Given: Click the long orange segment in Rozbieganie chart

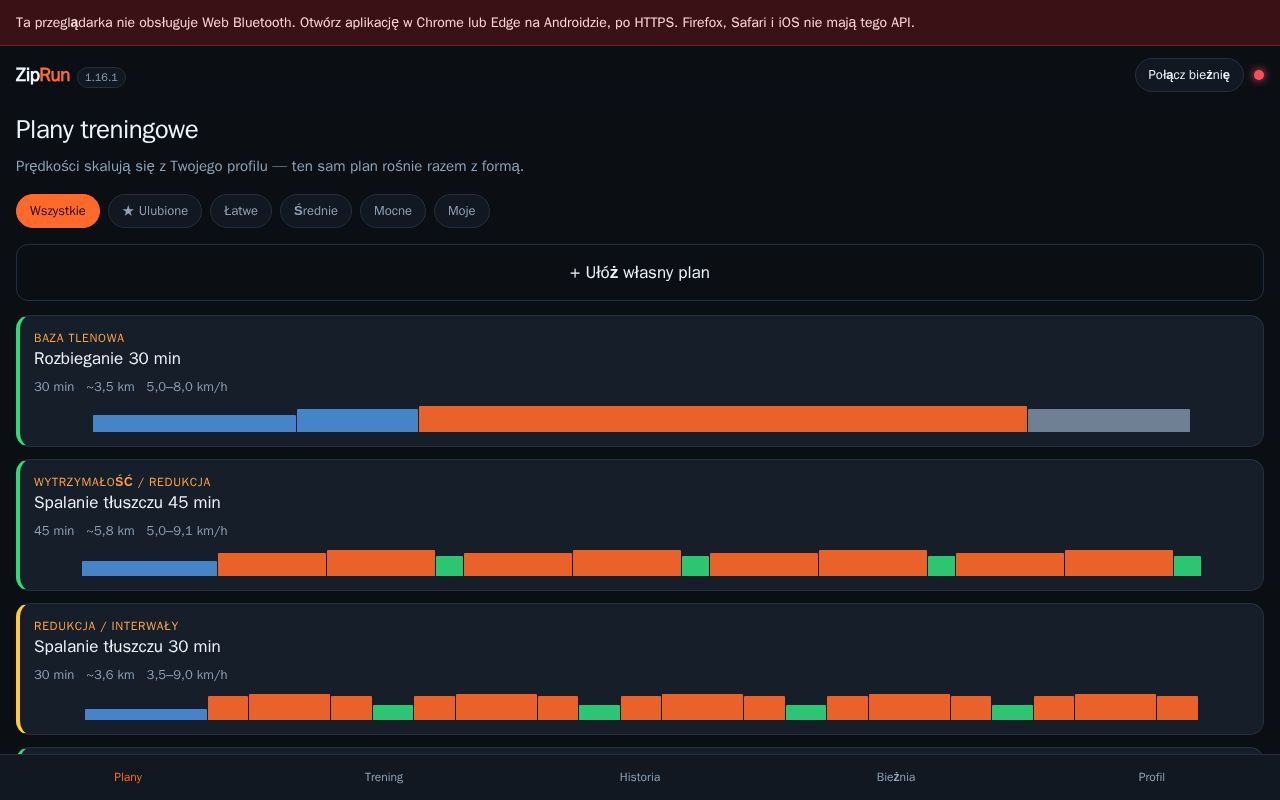Looking at the screenshot, I should pyautogui.click(x=723, y=419).
